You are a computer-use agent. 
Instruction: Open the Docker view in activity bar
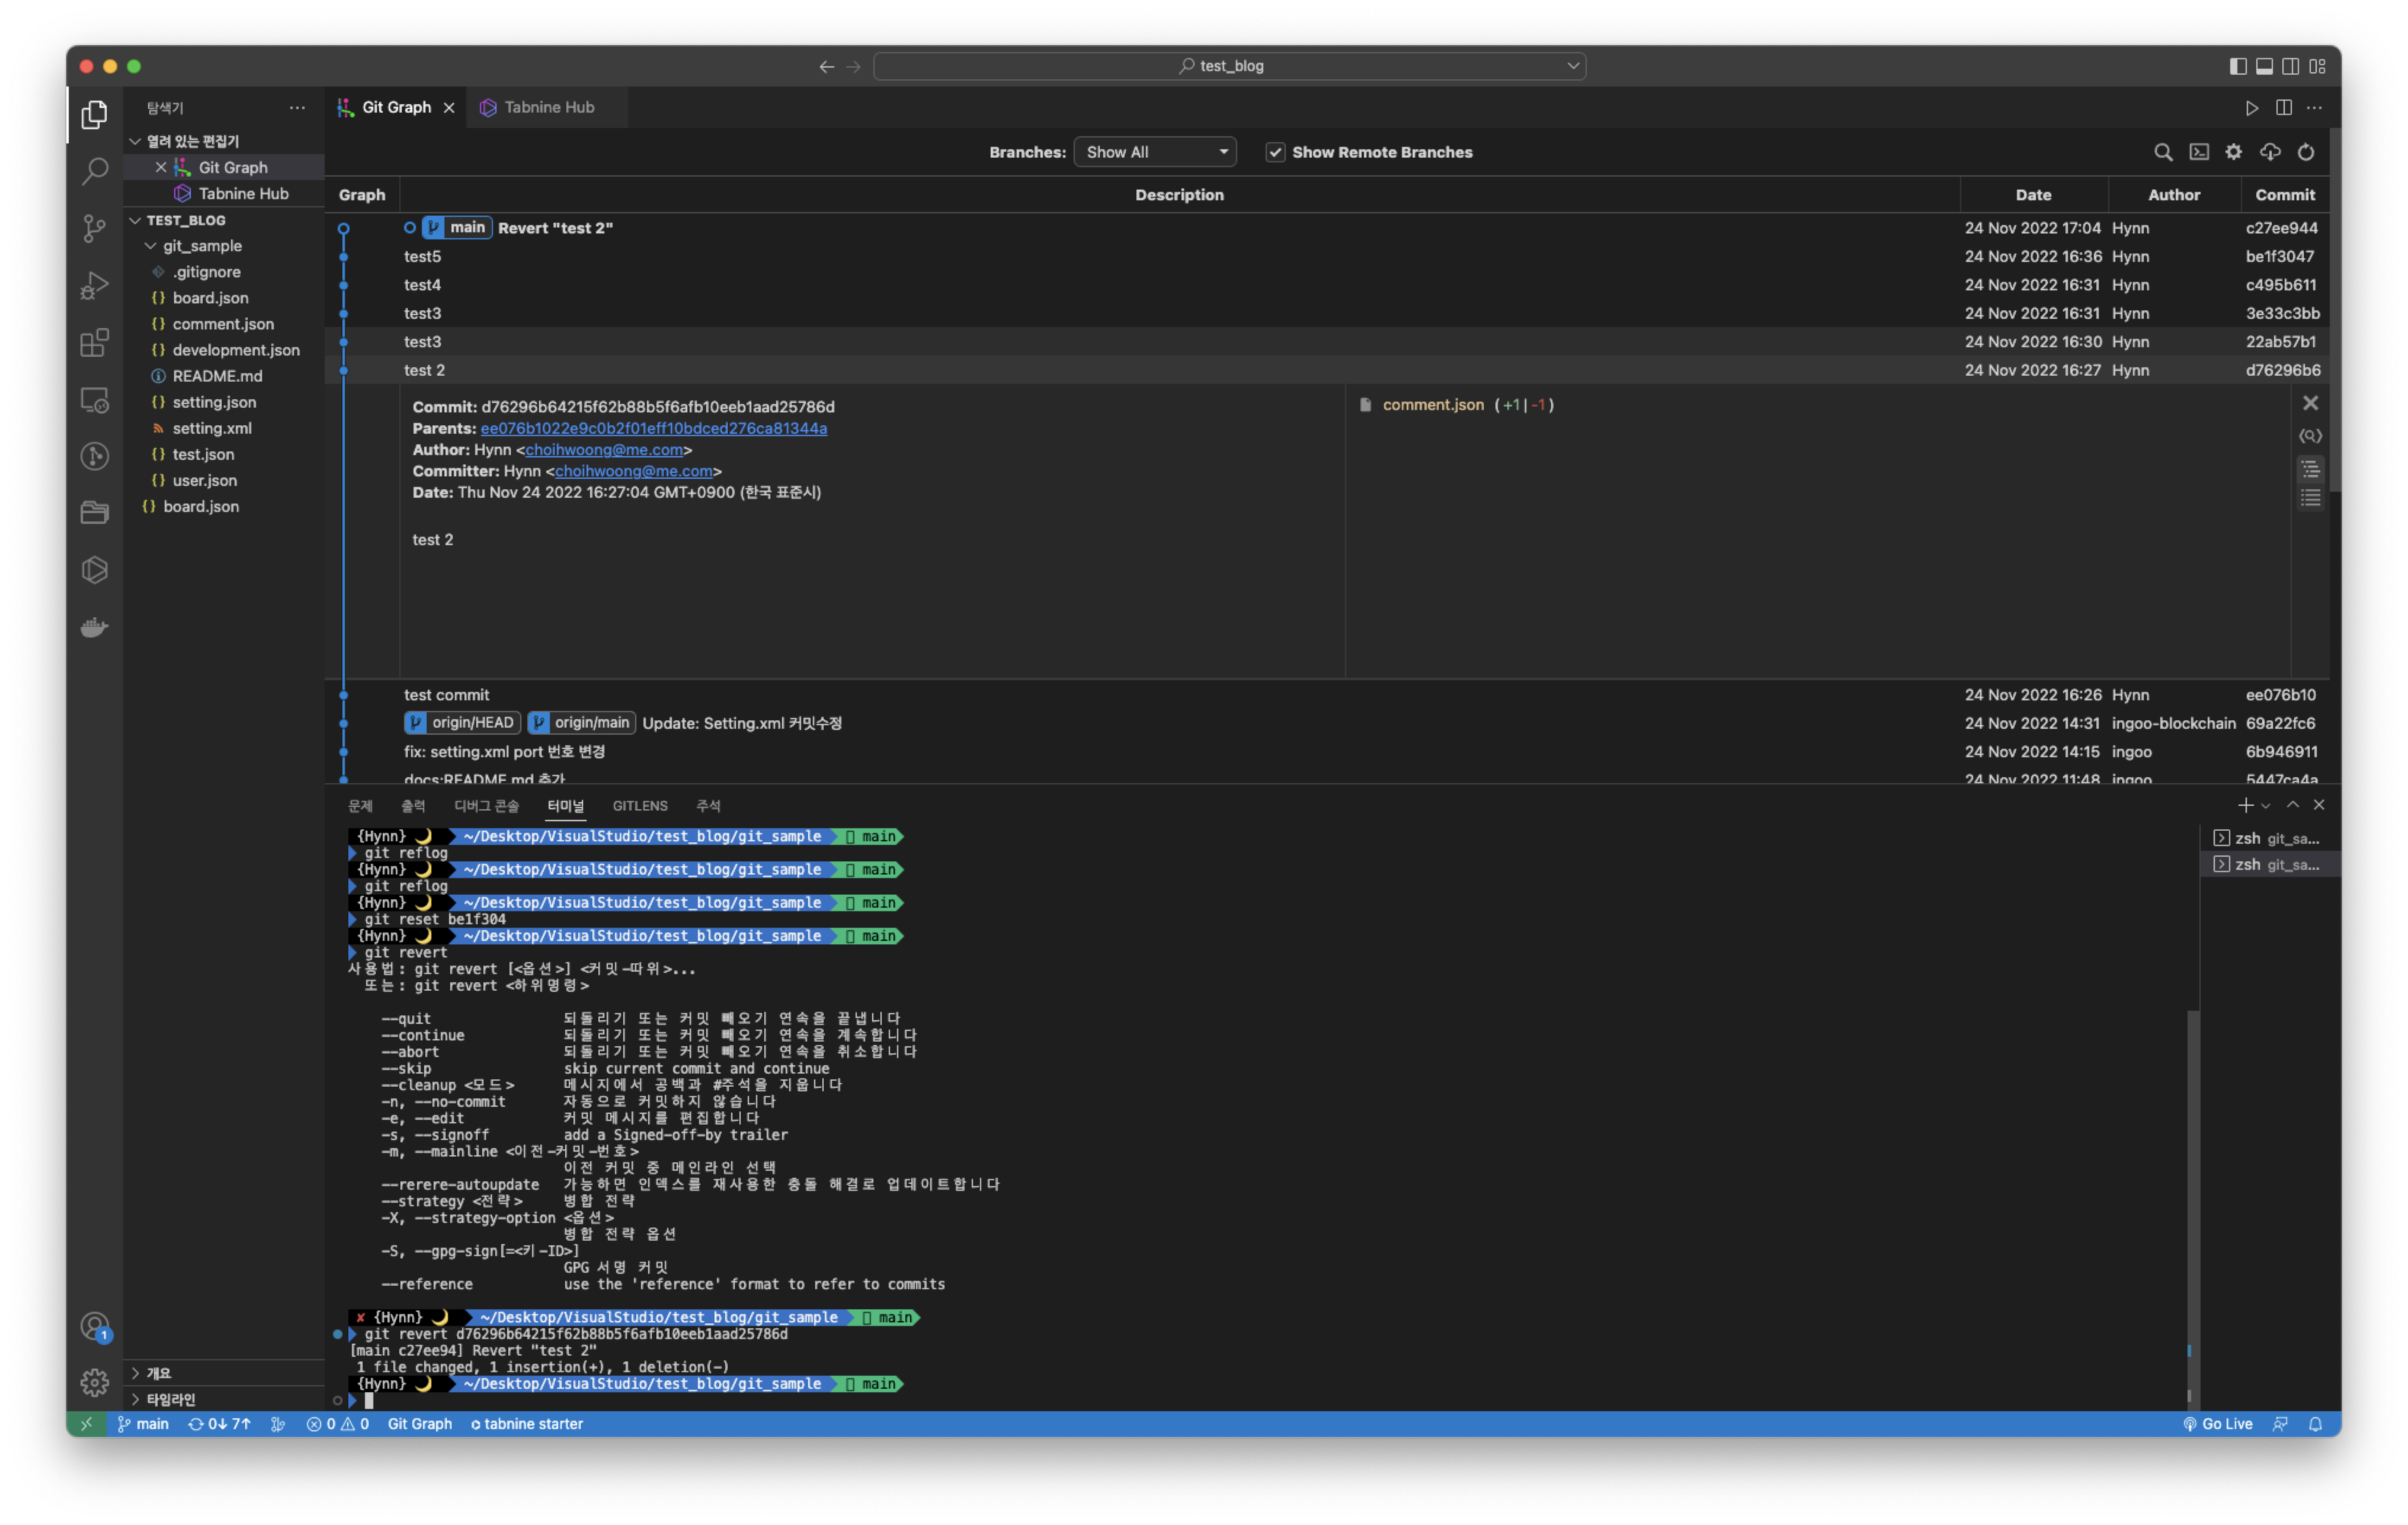(x=94, y=627)
